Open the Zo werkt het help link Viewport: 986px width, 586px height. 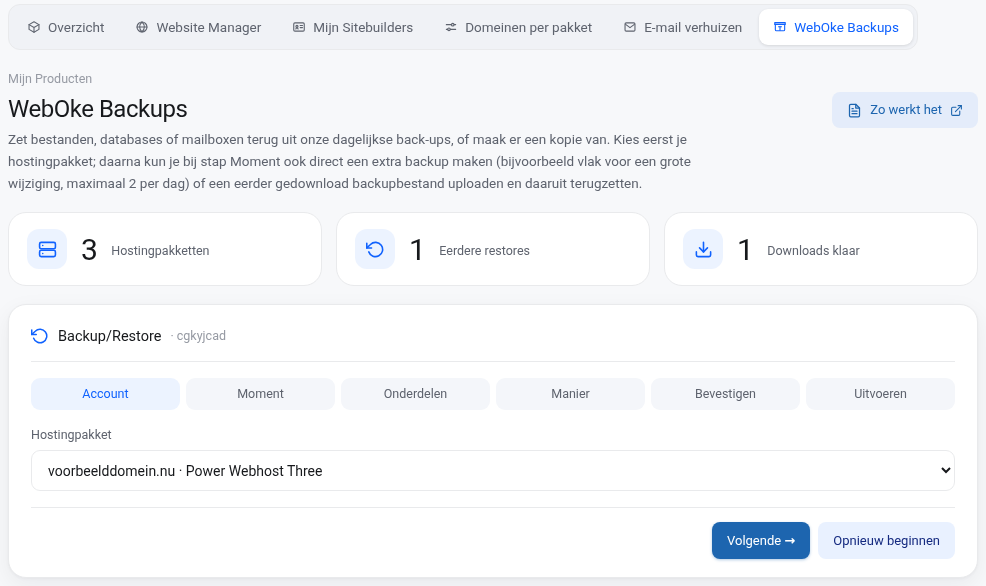pyautogui.click(x=905, y=110)
